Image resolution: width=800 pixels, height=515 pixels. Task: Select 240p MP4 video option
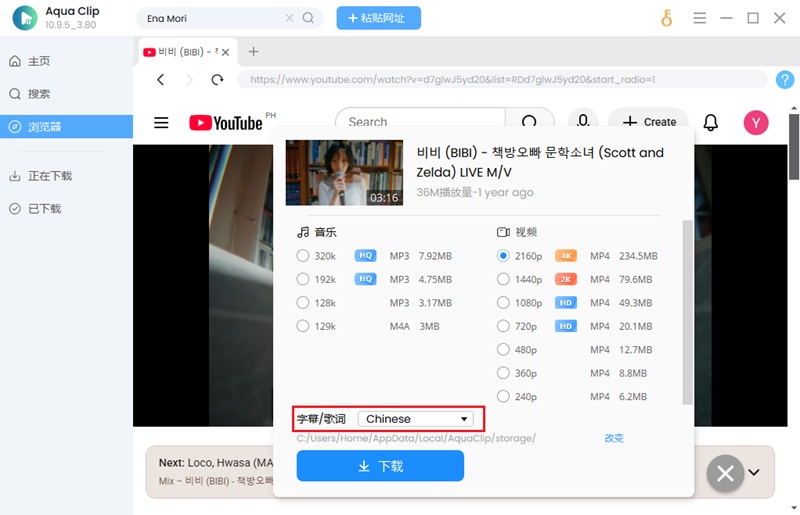click(x=503, y=397)
